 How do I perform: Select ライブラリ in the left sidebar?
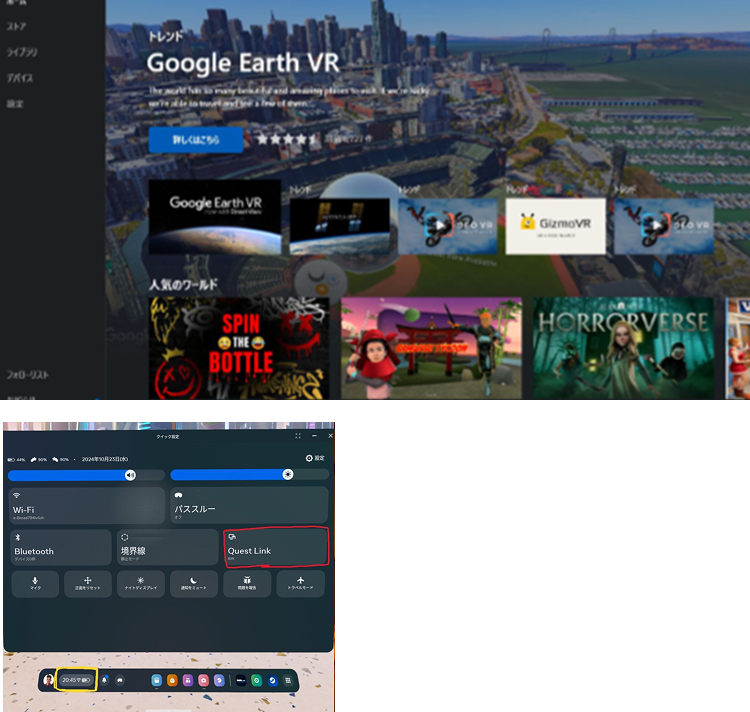click(x=22, y=52)
